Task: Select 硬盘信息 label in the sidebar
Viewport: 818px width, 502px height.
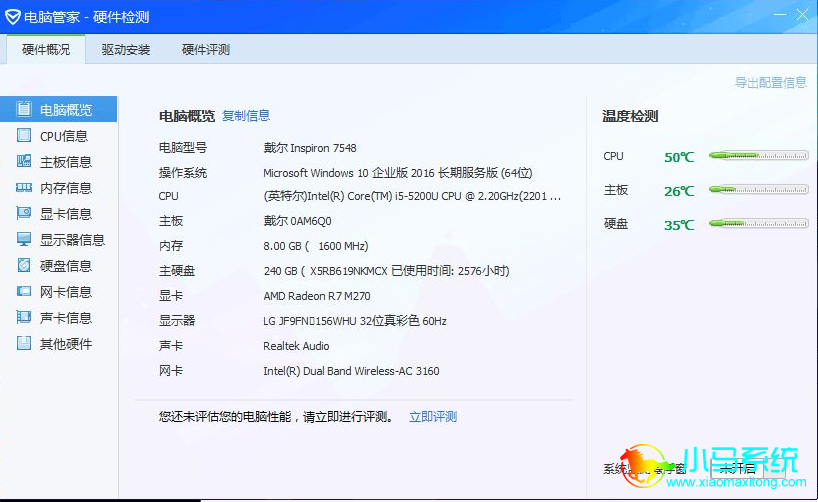Action: 66,266
